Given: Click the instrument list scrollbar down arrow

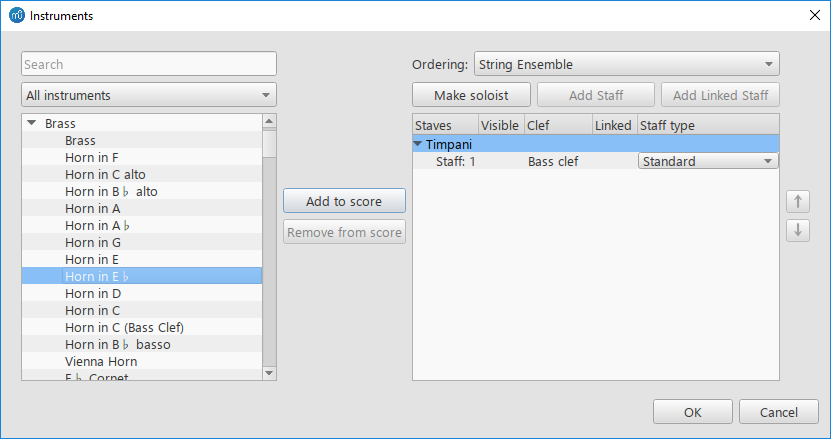Looking at the screenshot, I should pyautogui.click(x=269, y=372).
